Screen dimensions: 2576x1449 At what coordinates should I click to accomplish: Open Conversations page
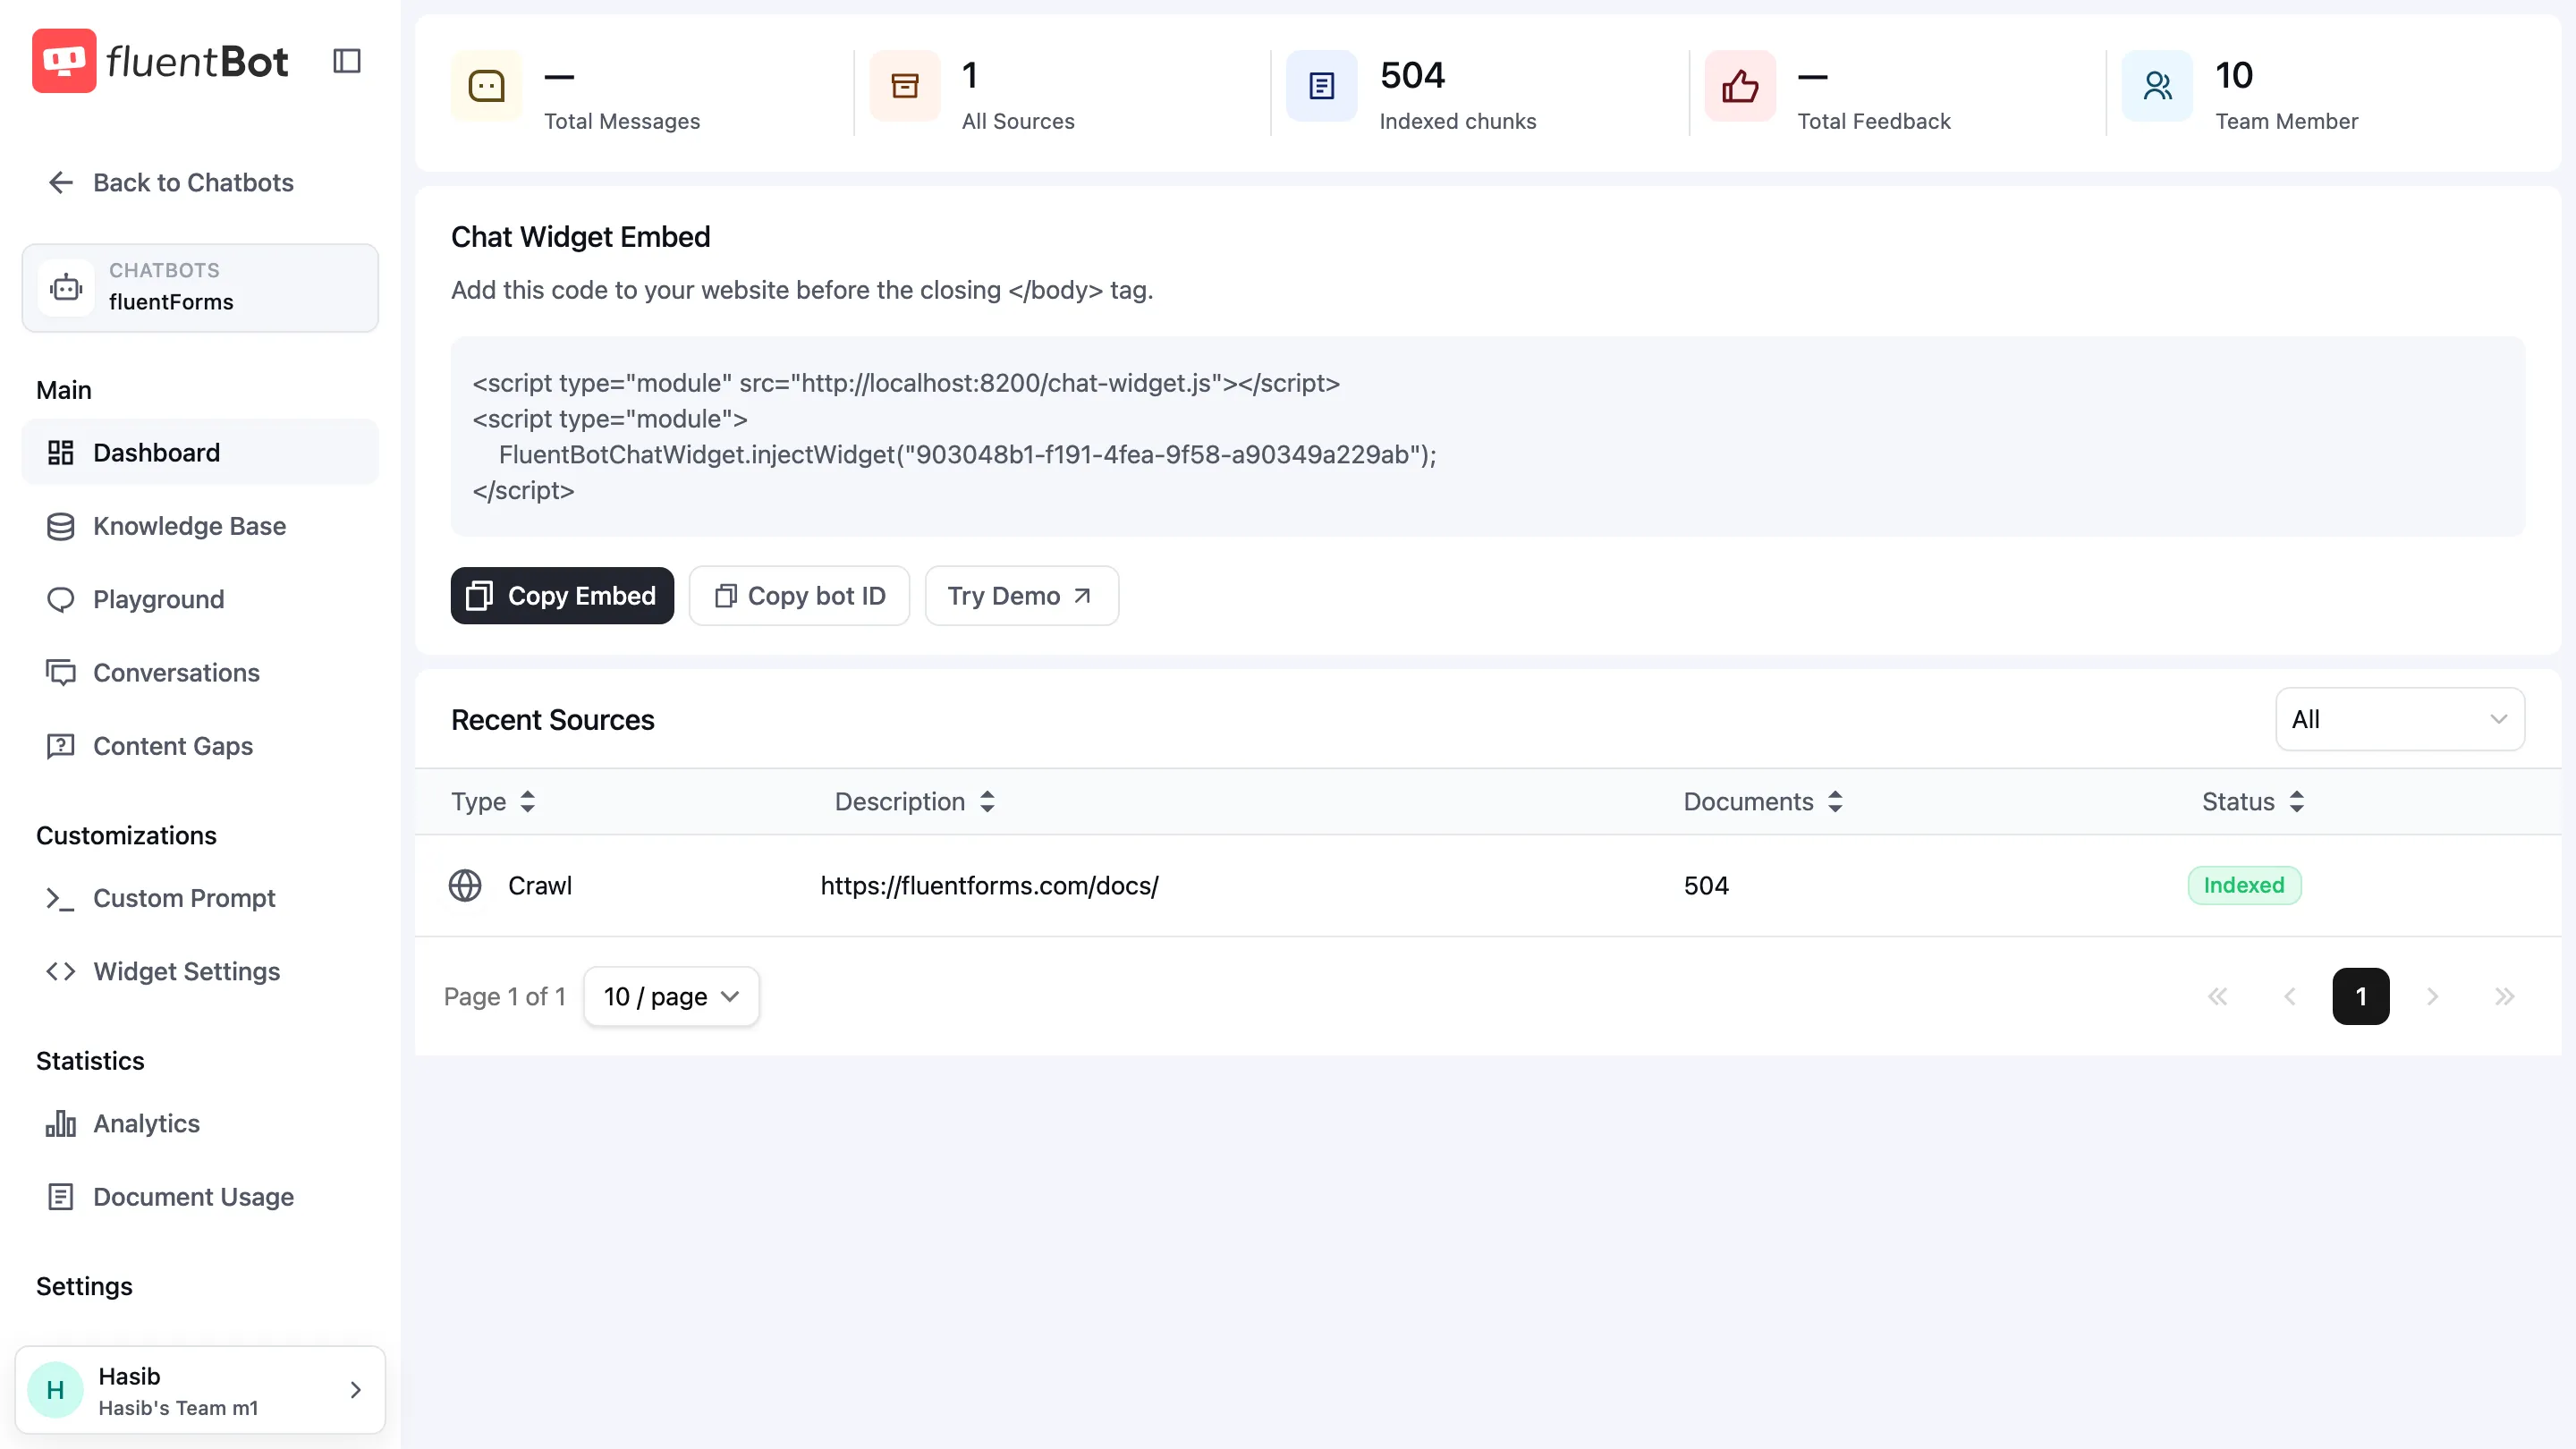click(200, 673)
